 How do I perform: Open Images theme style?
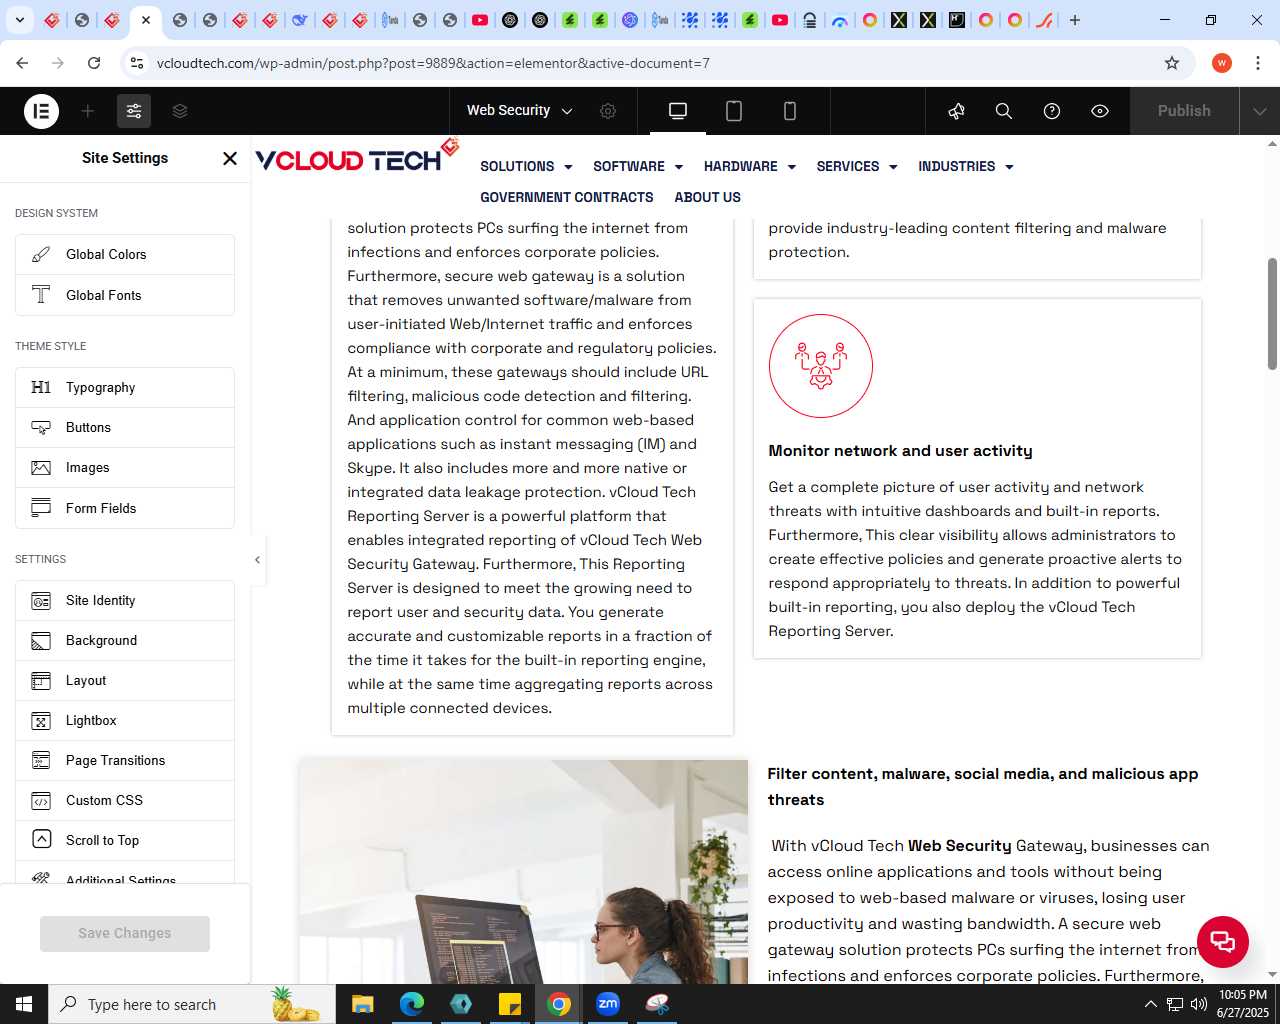click(125, 468)
